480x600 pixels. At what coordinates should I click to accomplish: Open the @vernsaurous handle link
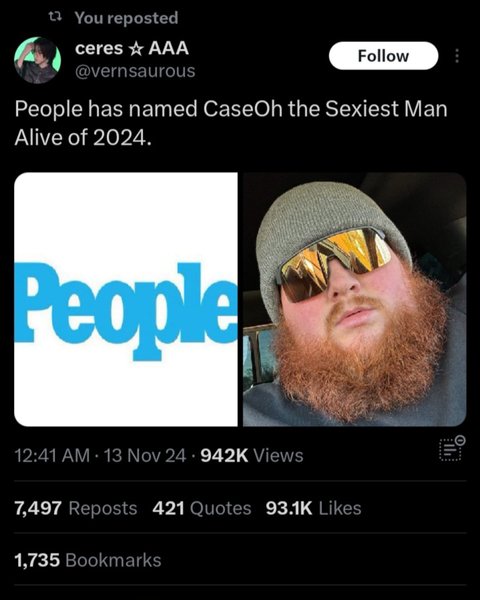point(136,71)
